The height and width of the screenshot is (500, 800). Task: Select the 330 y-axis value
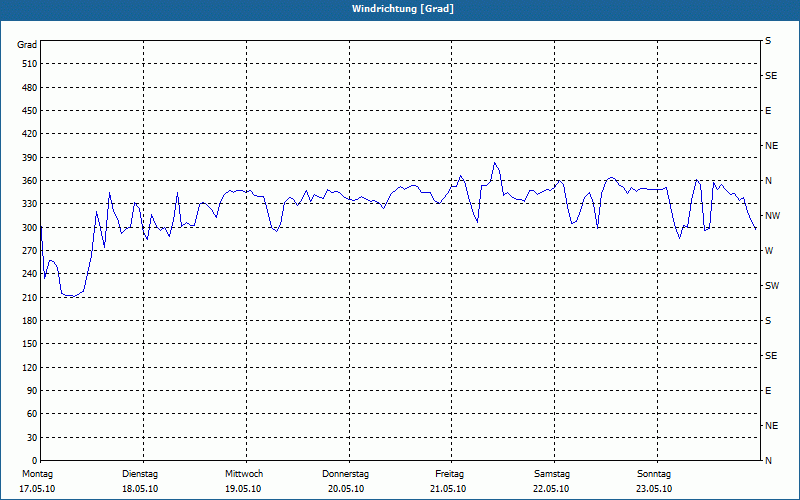(30, 204)
